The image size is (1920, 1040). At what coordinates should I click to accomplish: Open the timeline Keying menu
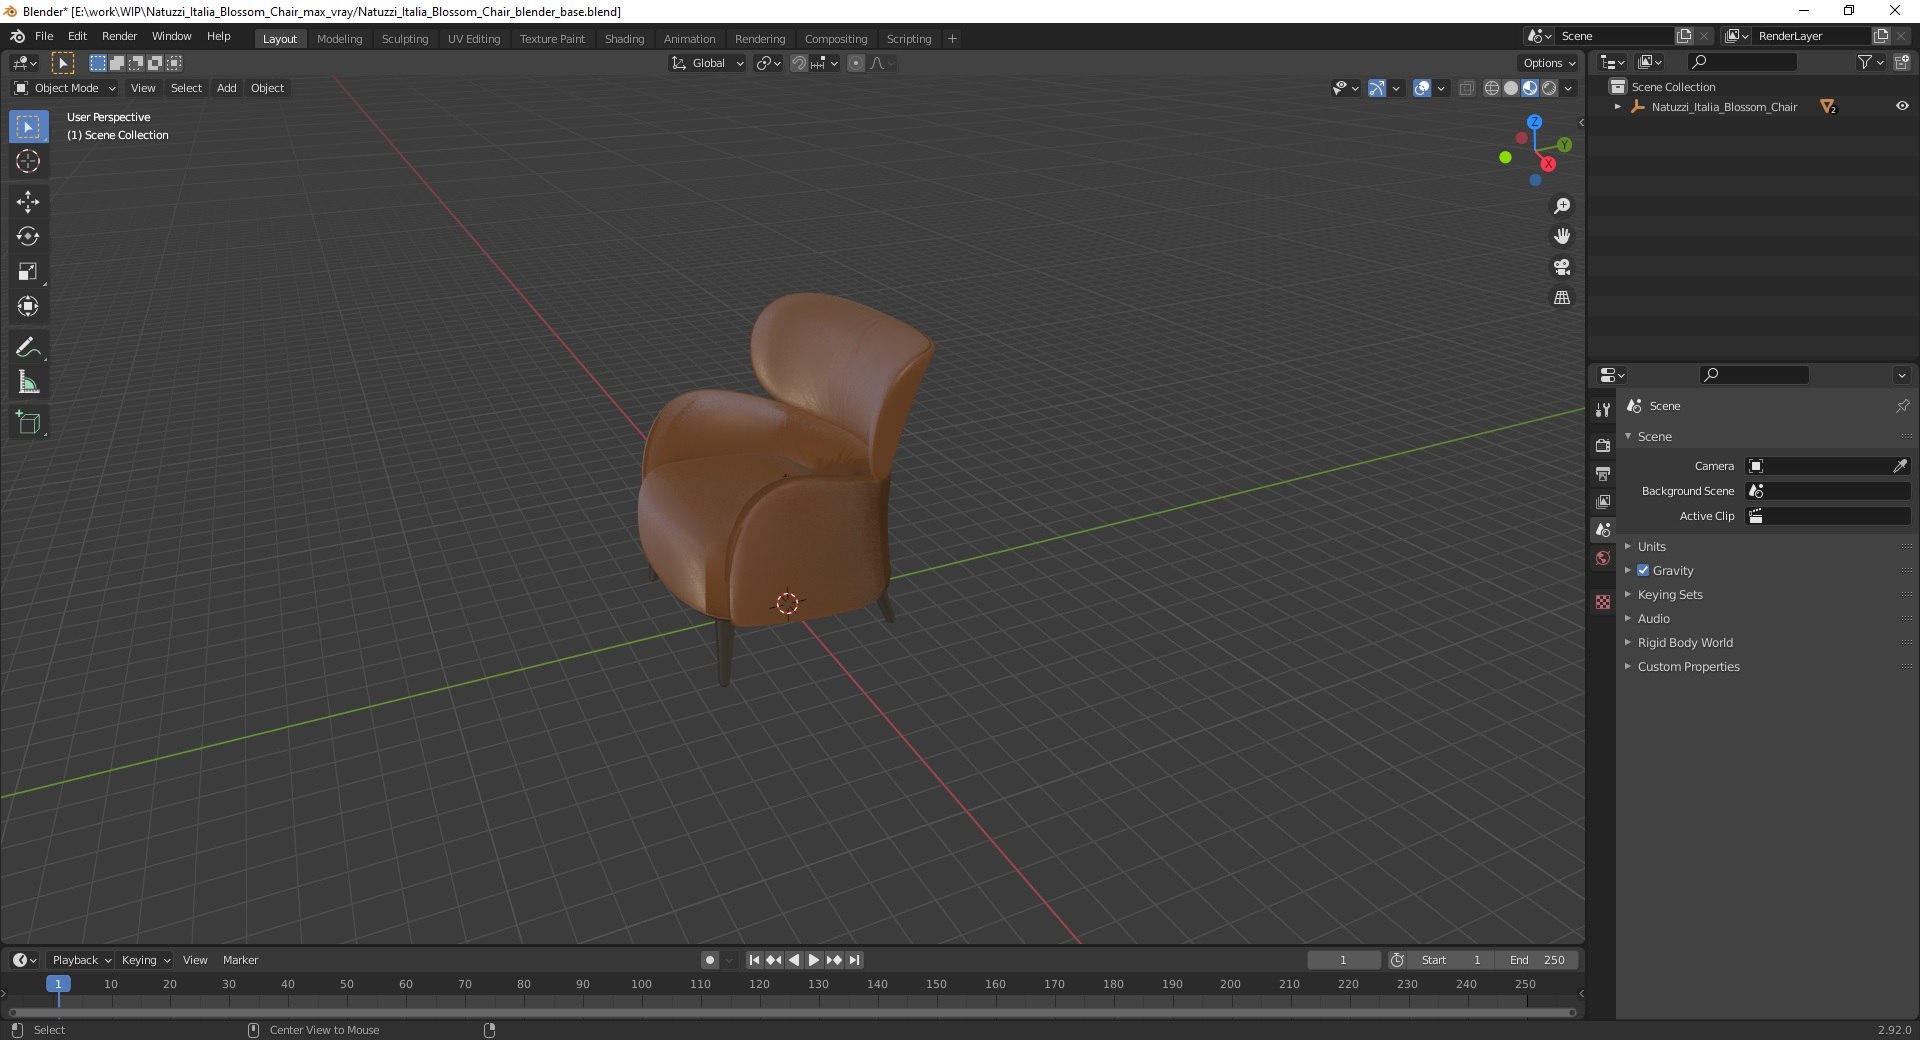145,960
